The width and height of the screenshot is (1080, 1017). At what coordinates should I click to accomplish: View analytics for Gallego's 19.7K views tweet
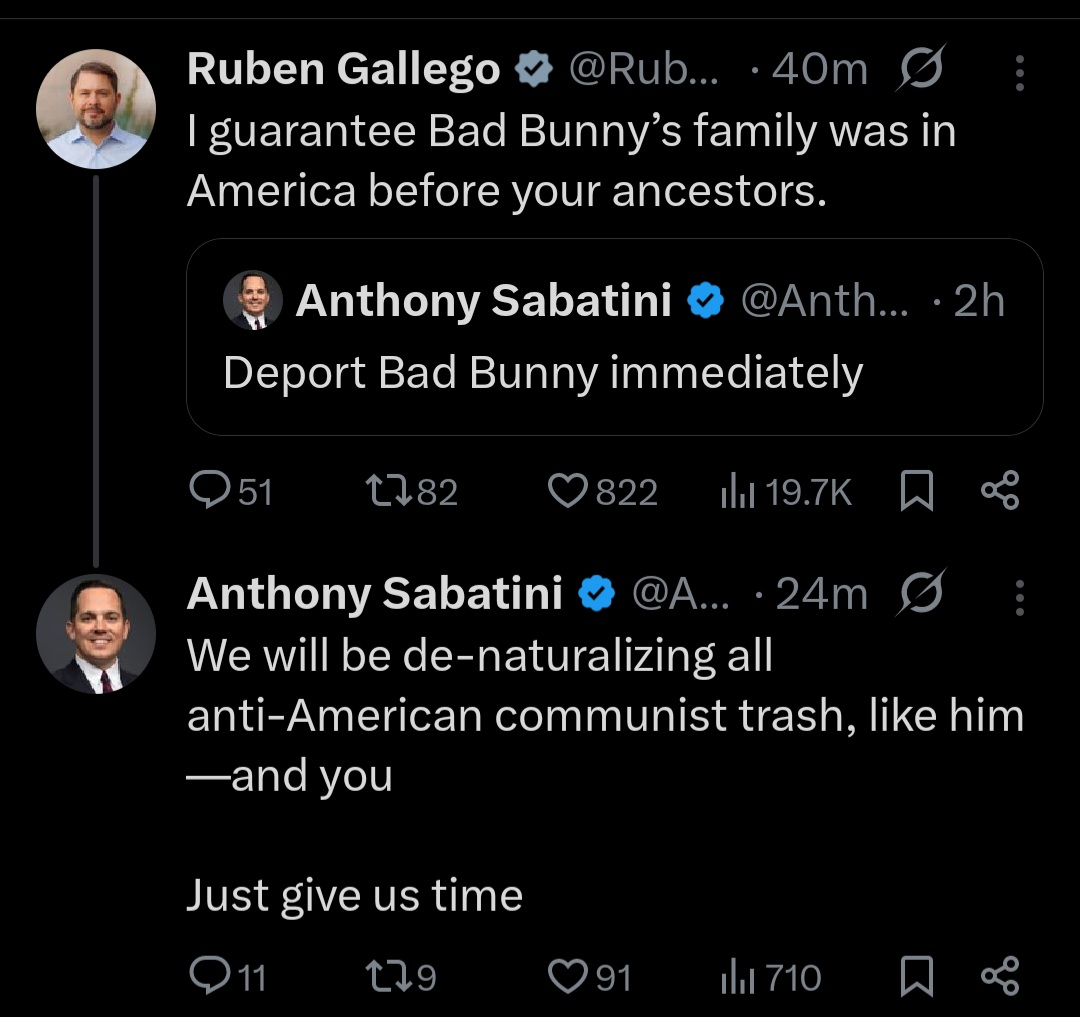738,491
